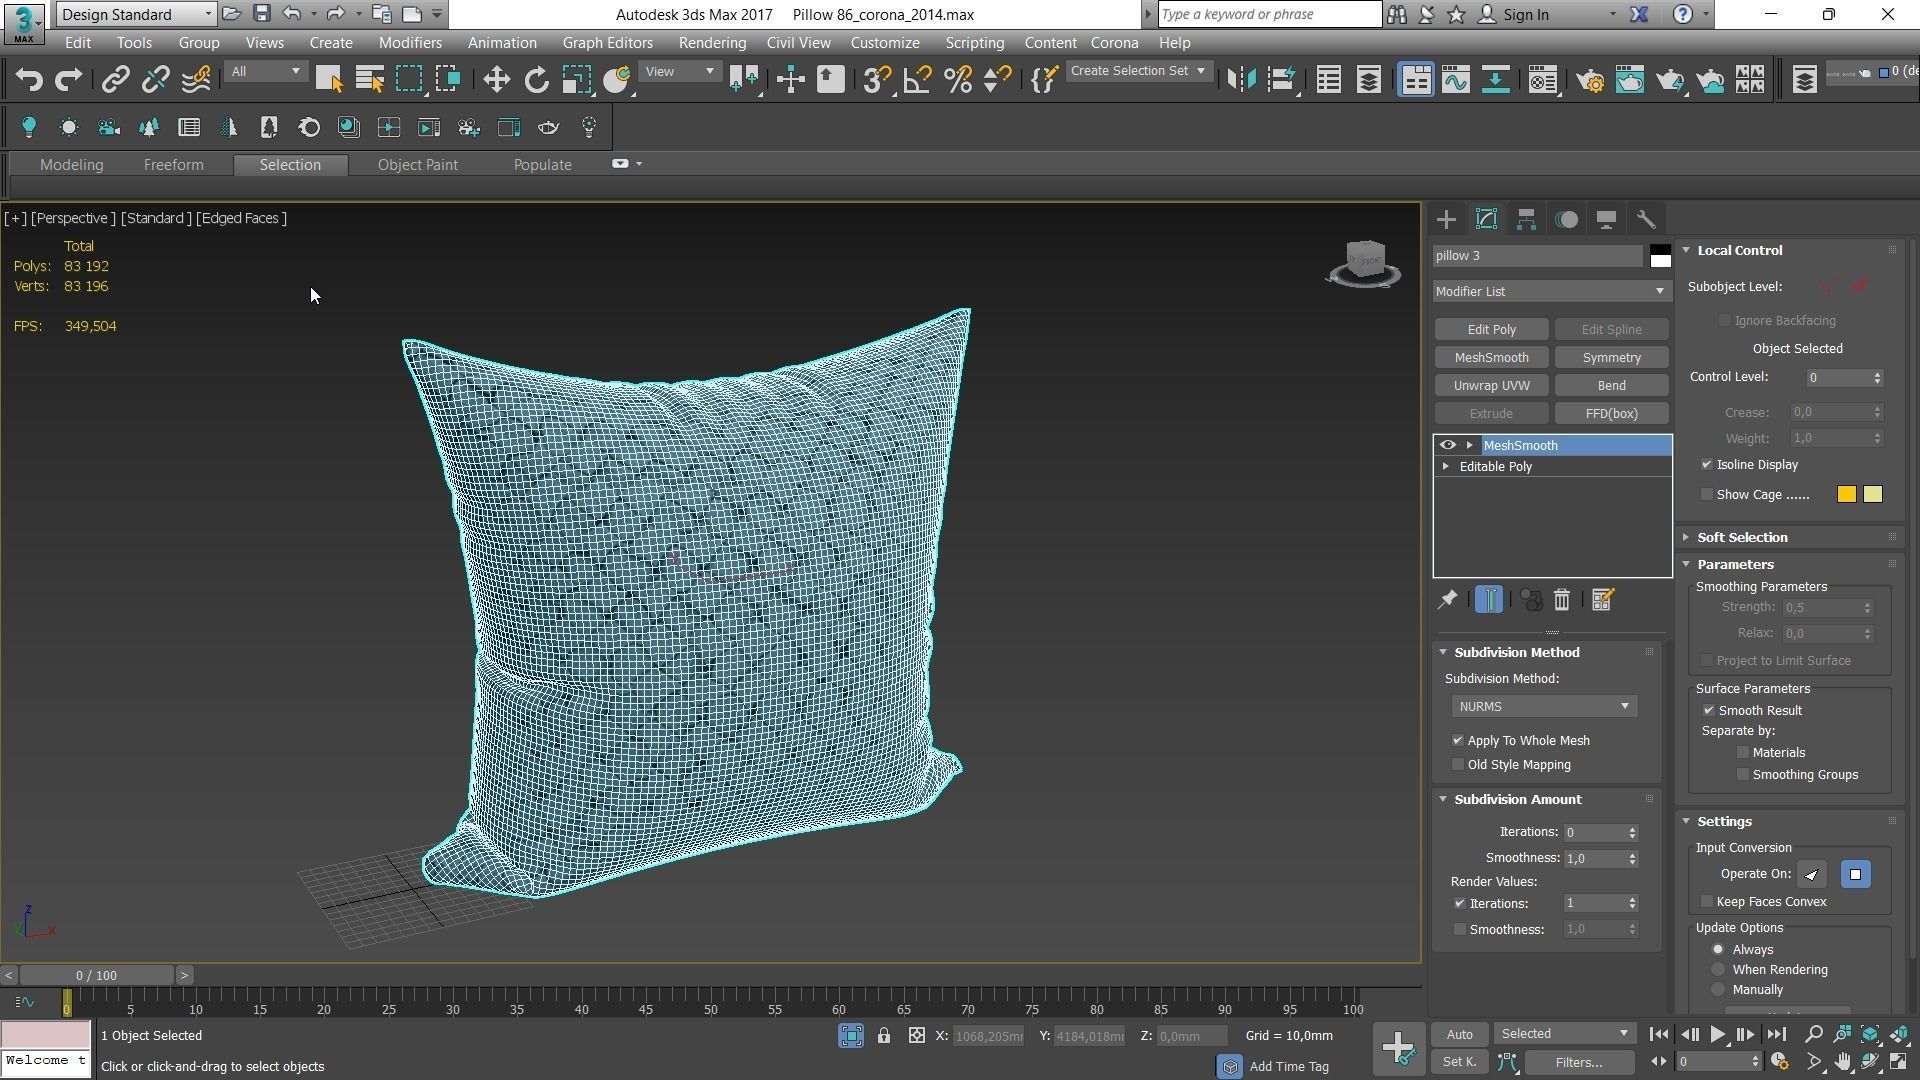Click the FFD(box) button
Viewport: 1920px width, 1080px height.
click(1611, 414)
